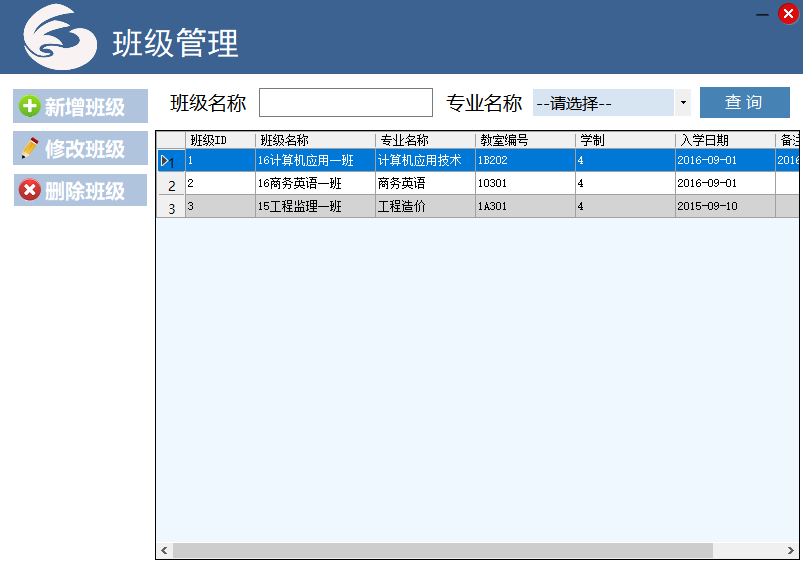Click cell 16商务英语一班
This screenshot has width=803, height=563.
pyautogui.click(x=315, y=183)
